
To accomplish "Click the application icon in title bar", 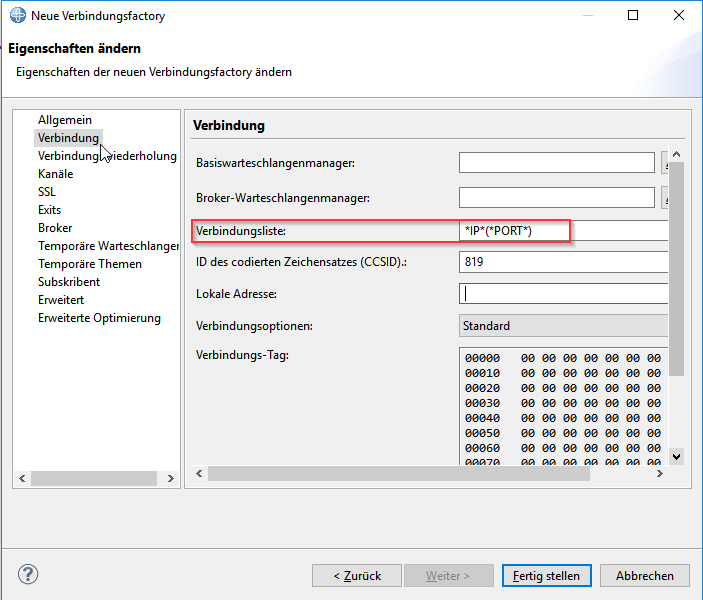I will tap(17, 16).
